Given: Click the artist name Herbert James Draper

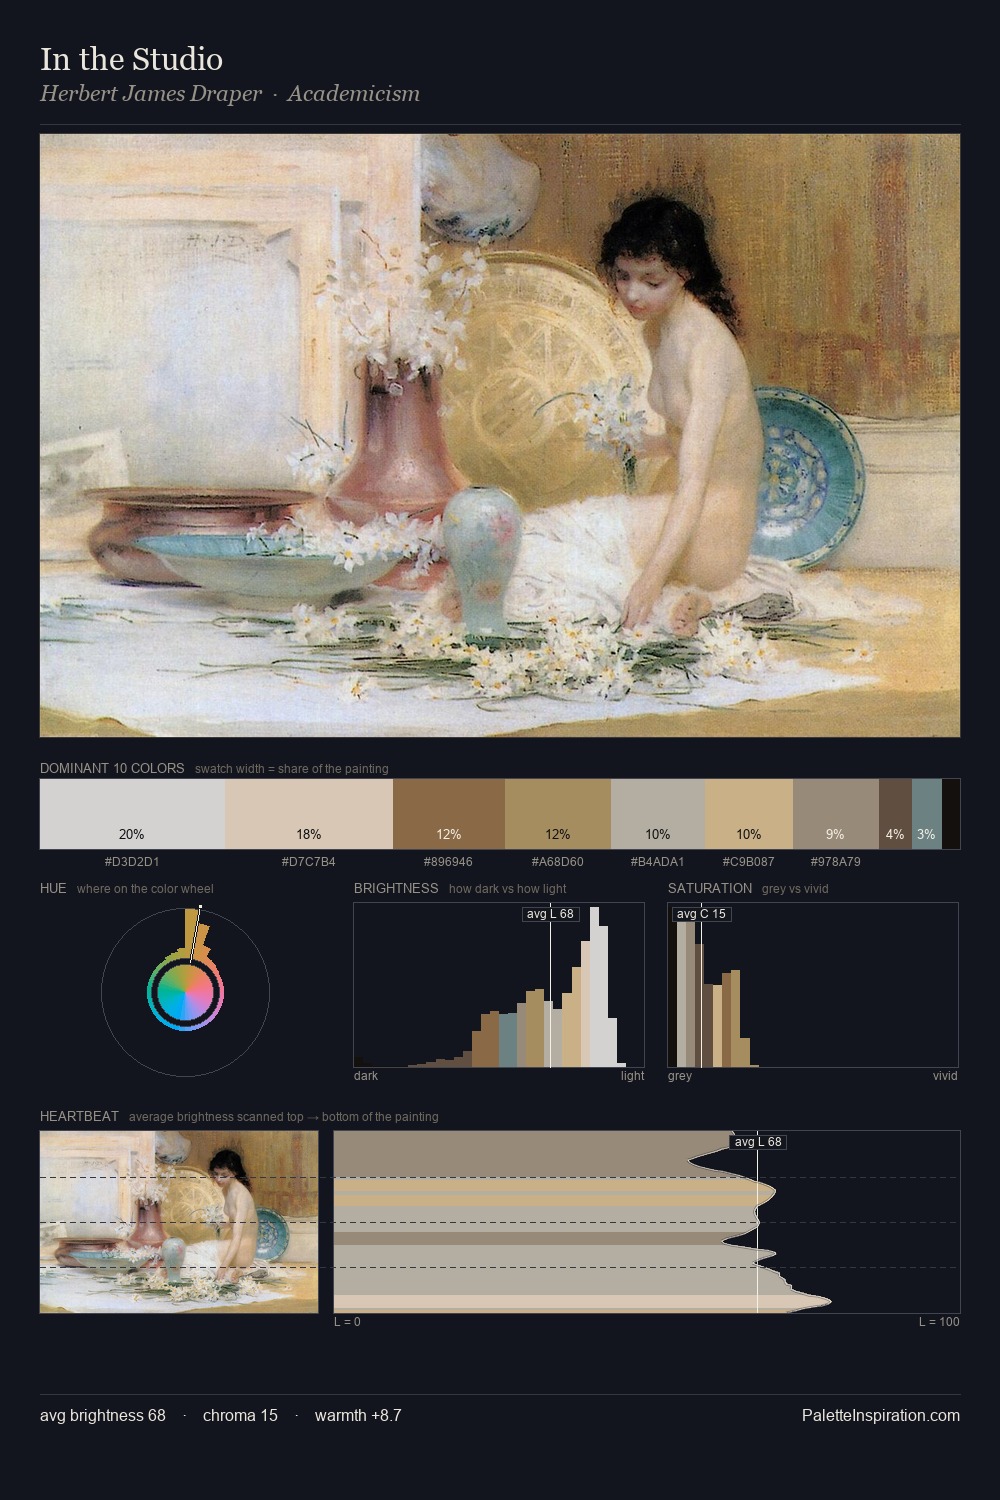Looking at the screenshot, I should pos(151,94).
